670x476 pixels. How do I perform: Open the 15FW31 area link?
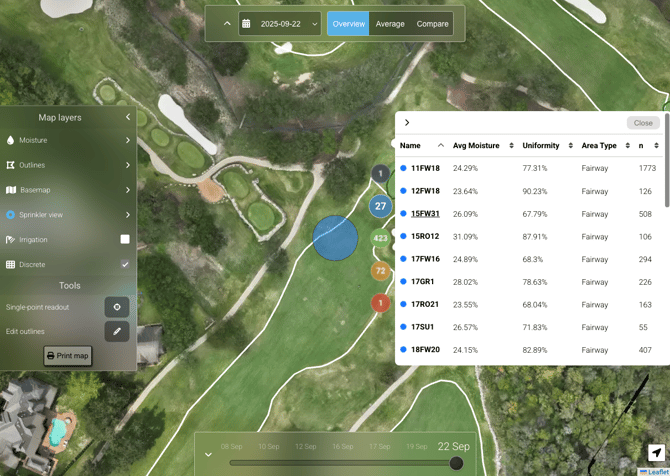(425, 214)
